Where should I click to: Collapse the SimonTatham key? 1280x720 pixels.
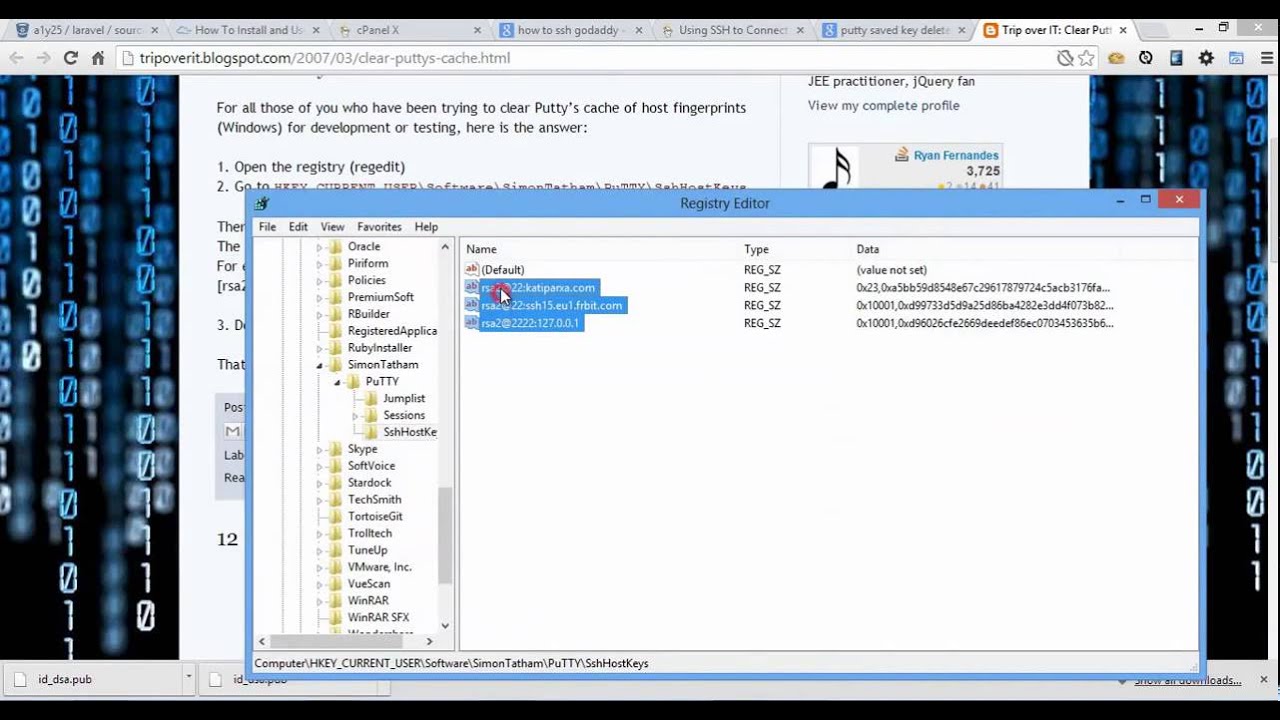click(320, 365)
